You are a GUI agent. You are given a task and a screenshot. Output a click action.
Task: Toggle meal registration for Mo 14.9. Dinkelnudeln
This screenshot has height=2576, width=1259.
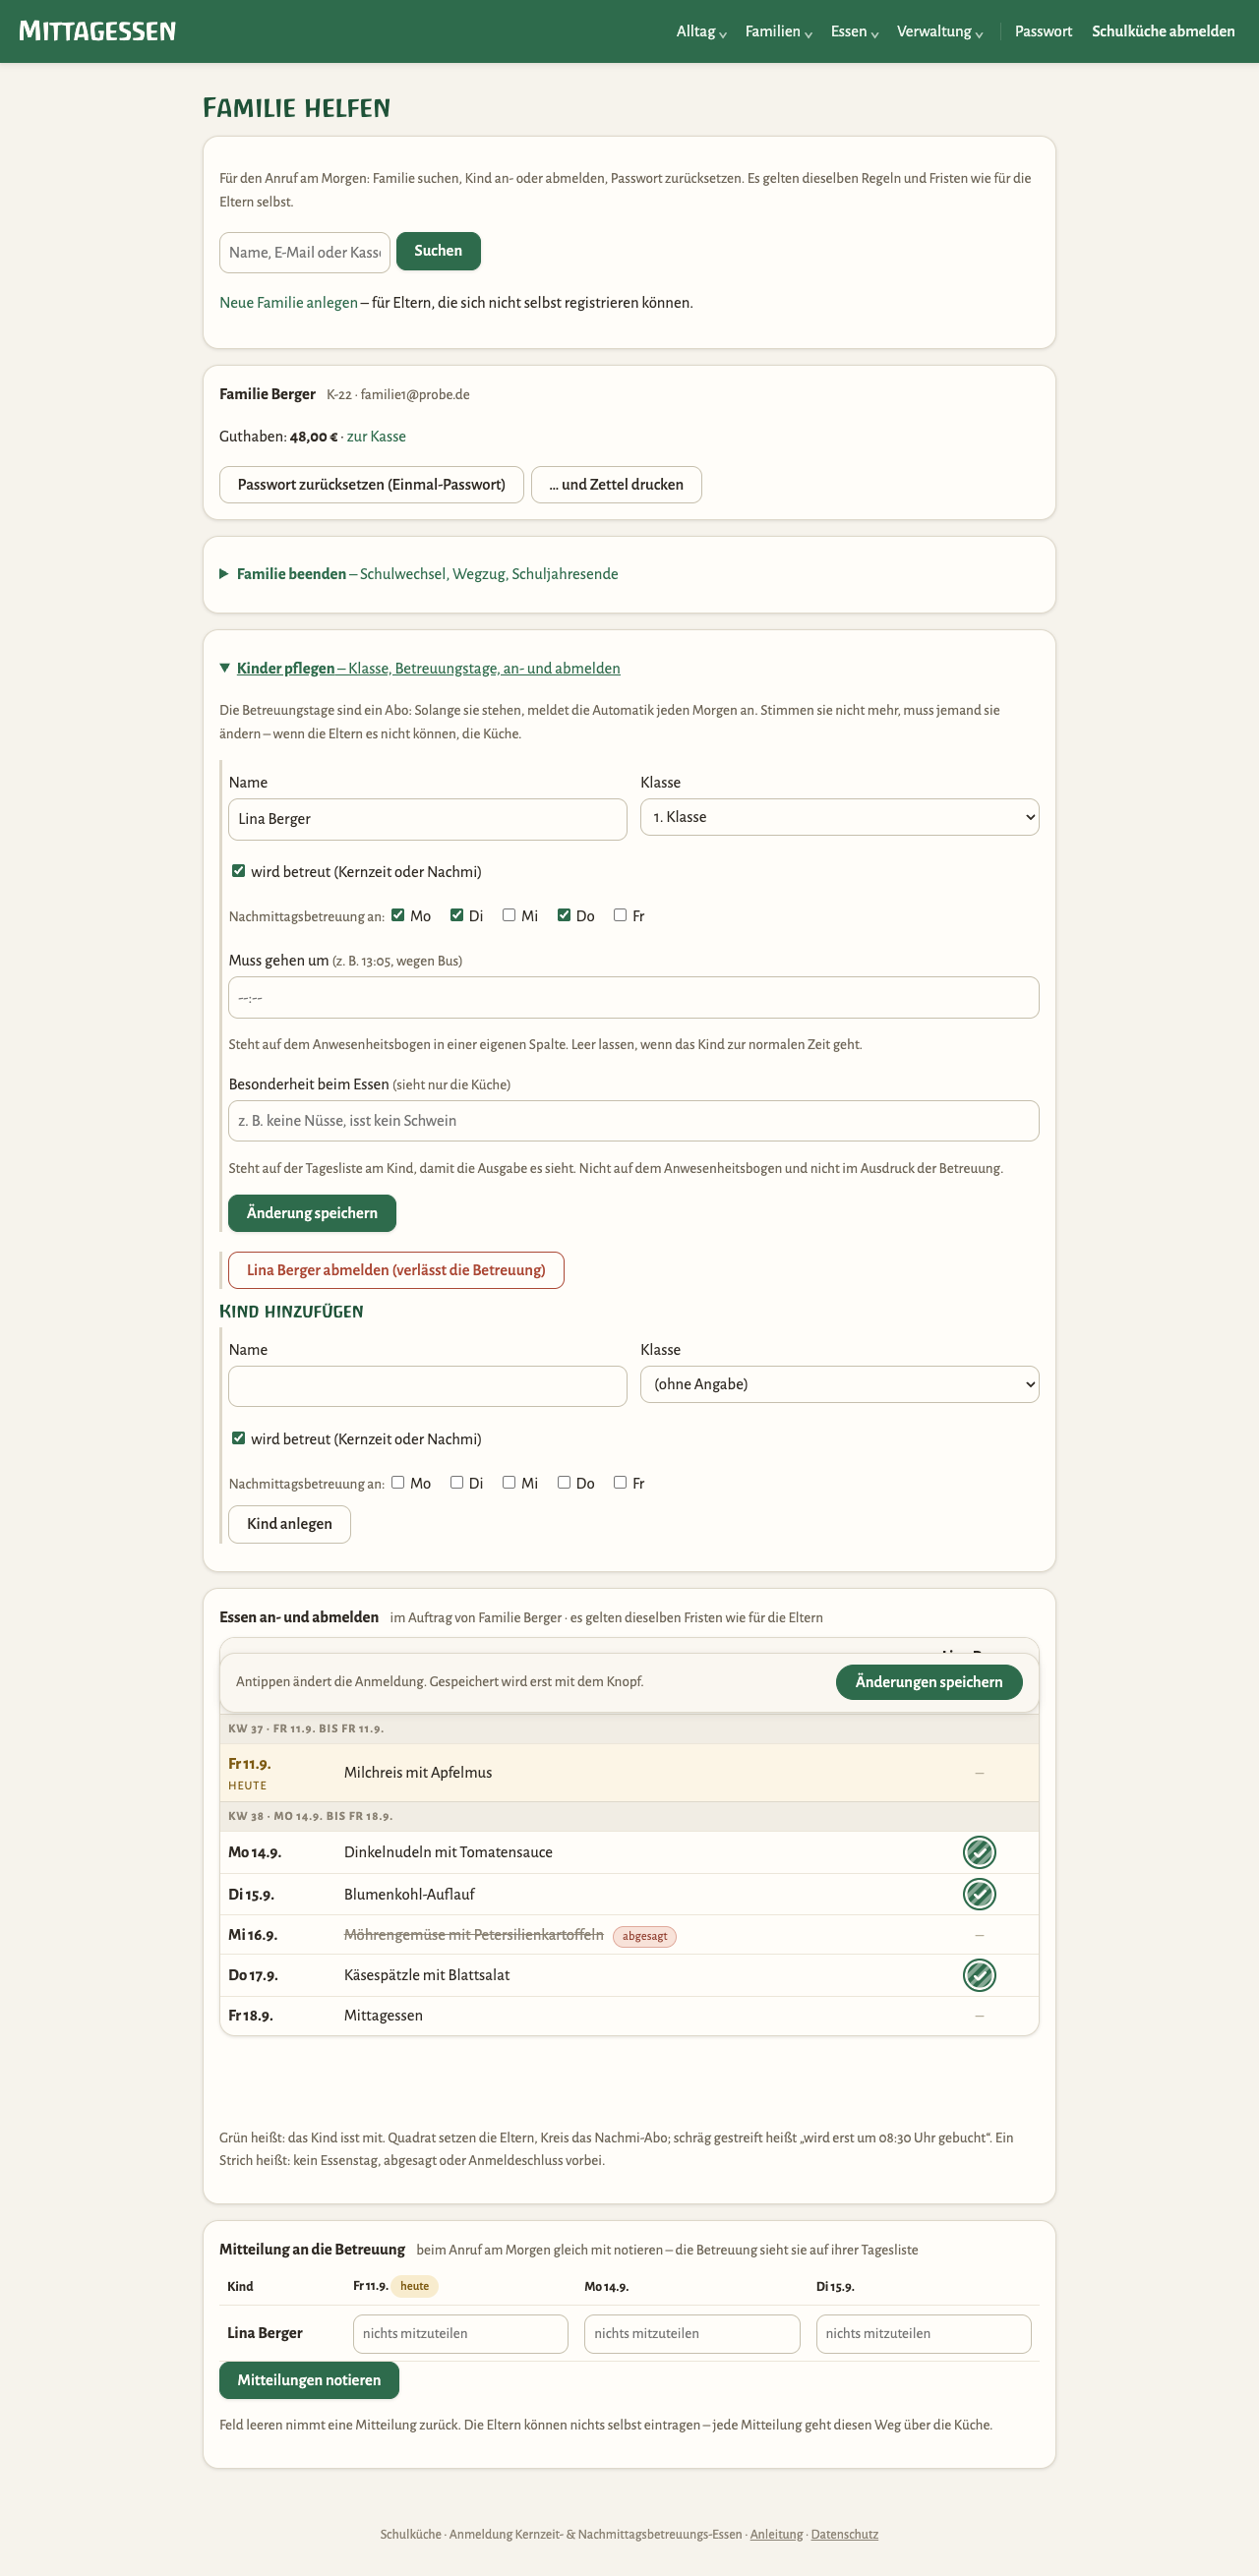coord(979,1852)
